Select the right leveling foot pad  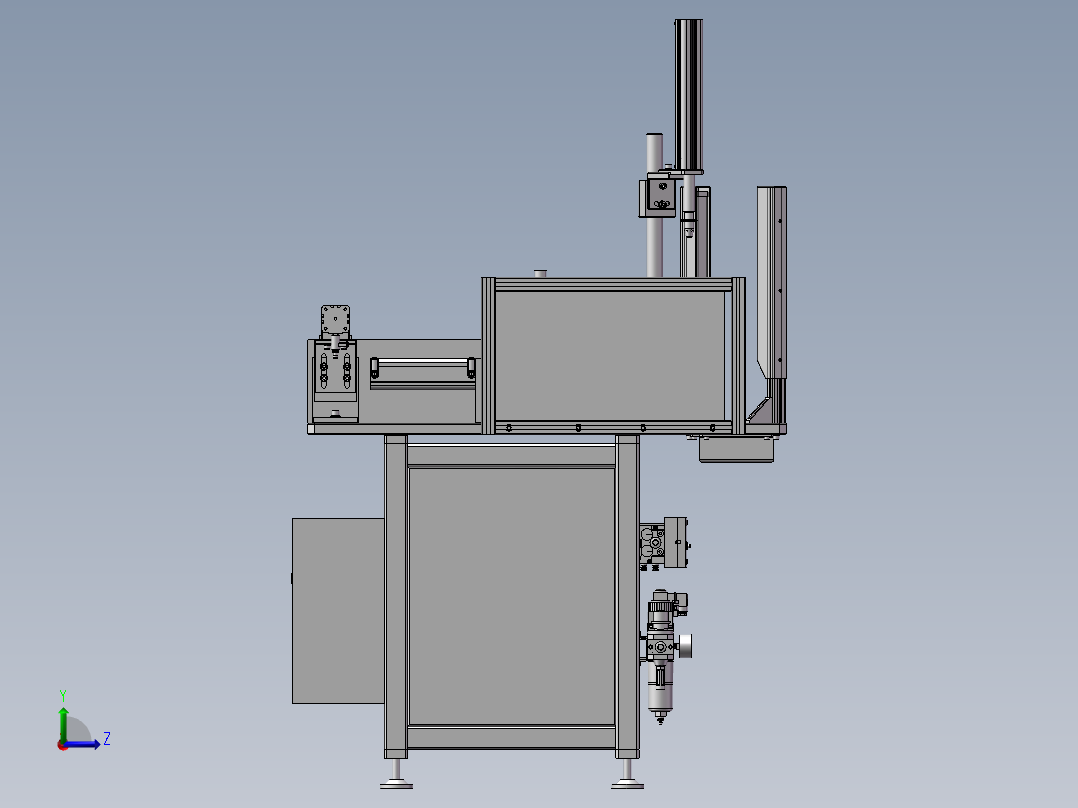coord(627,783)
